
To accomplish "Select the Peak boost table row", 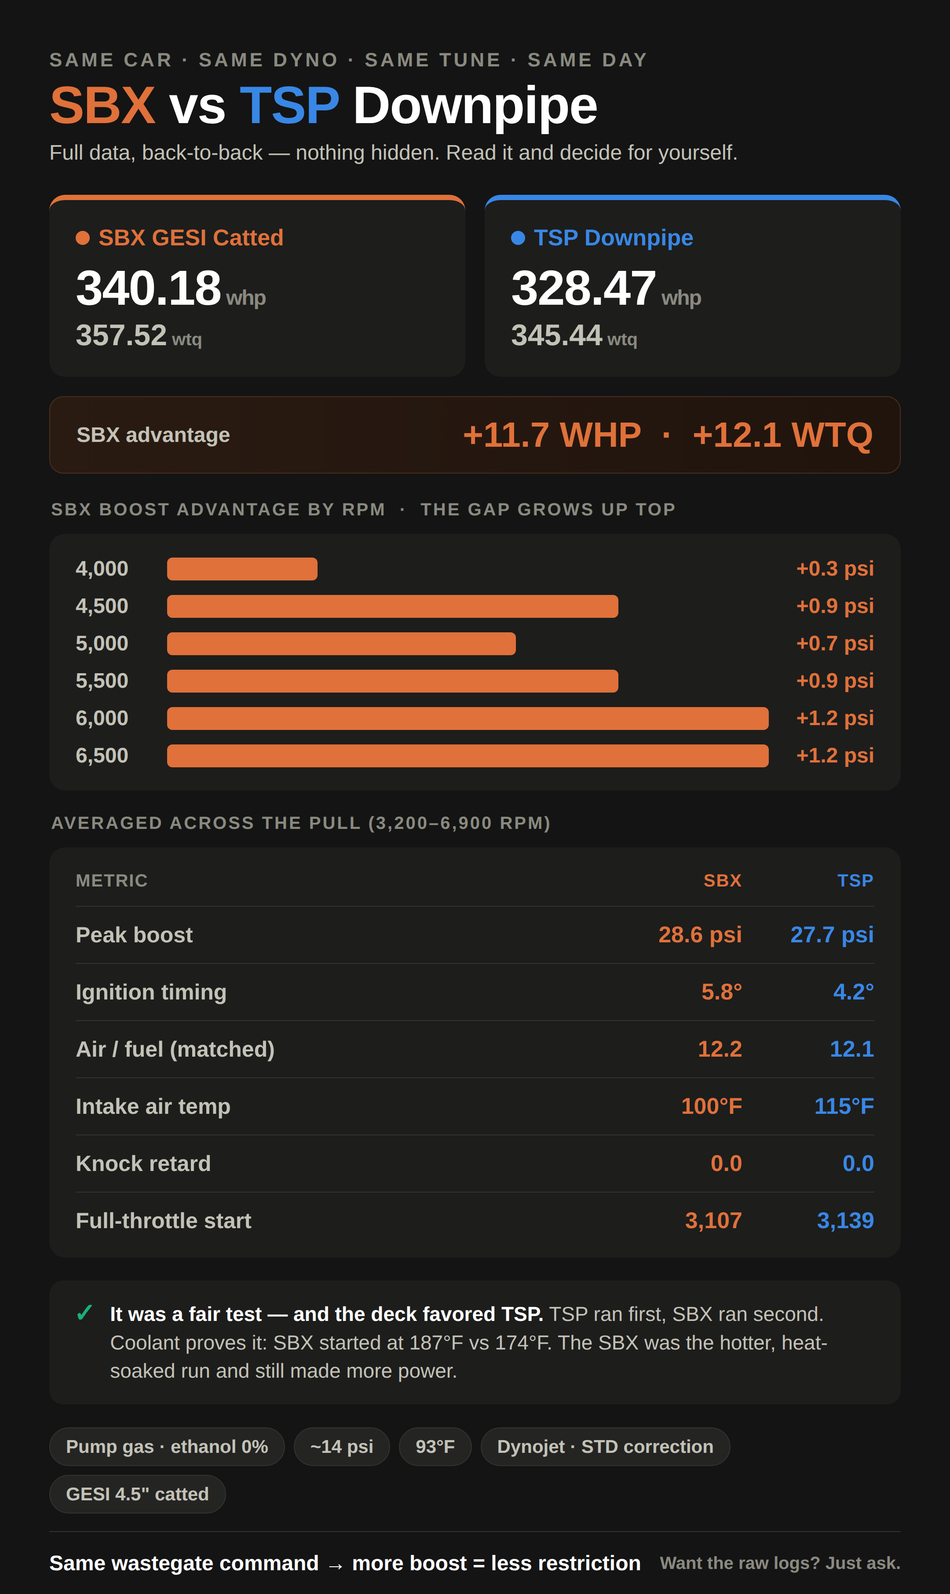I will (475, 935).
